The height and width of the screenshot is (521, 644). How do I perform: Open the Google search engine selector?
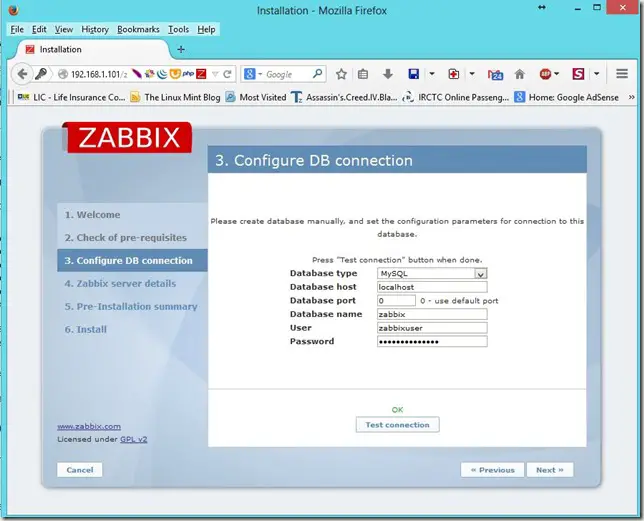[x=253, y=74]
